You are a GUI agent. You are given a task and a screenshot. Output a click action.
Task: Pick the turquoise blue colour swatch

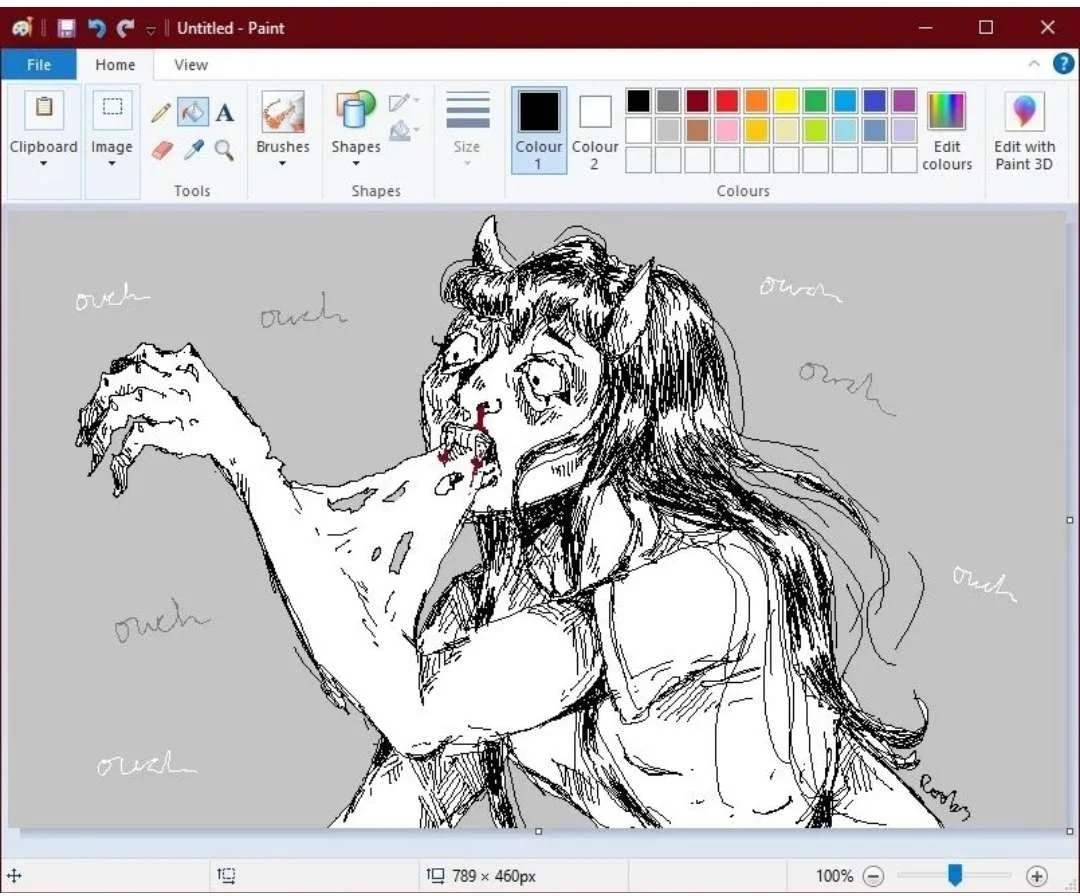845,101
